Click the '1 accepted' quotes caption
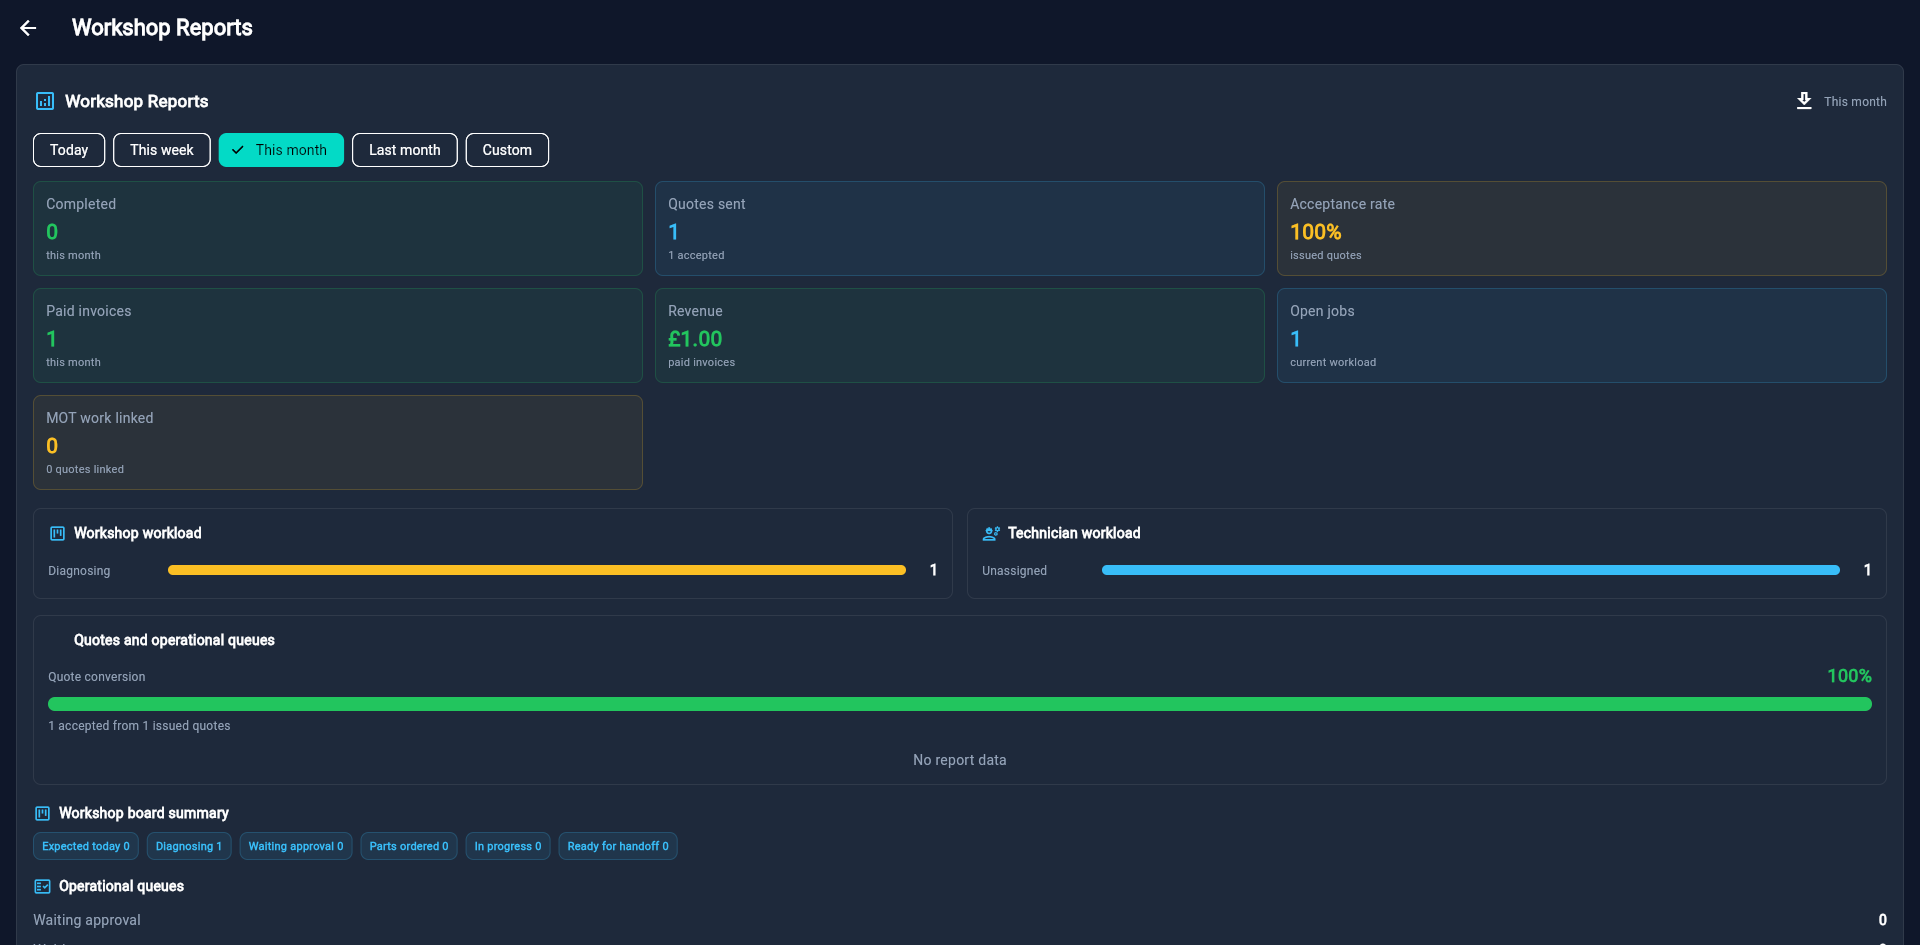 click(696, 255)
